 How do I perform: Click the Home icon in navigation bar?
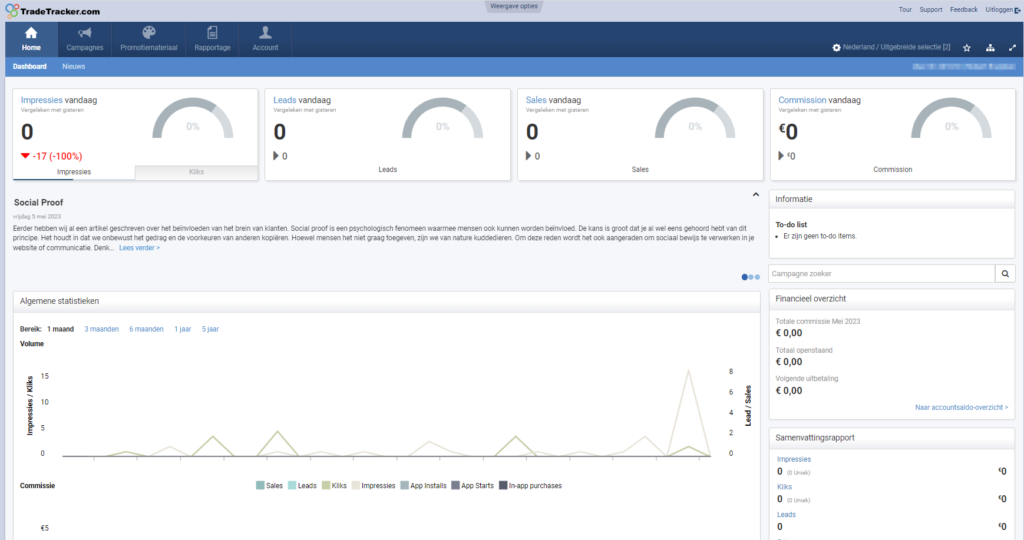point(31,33)
